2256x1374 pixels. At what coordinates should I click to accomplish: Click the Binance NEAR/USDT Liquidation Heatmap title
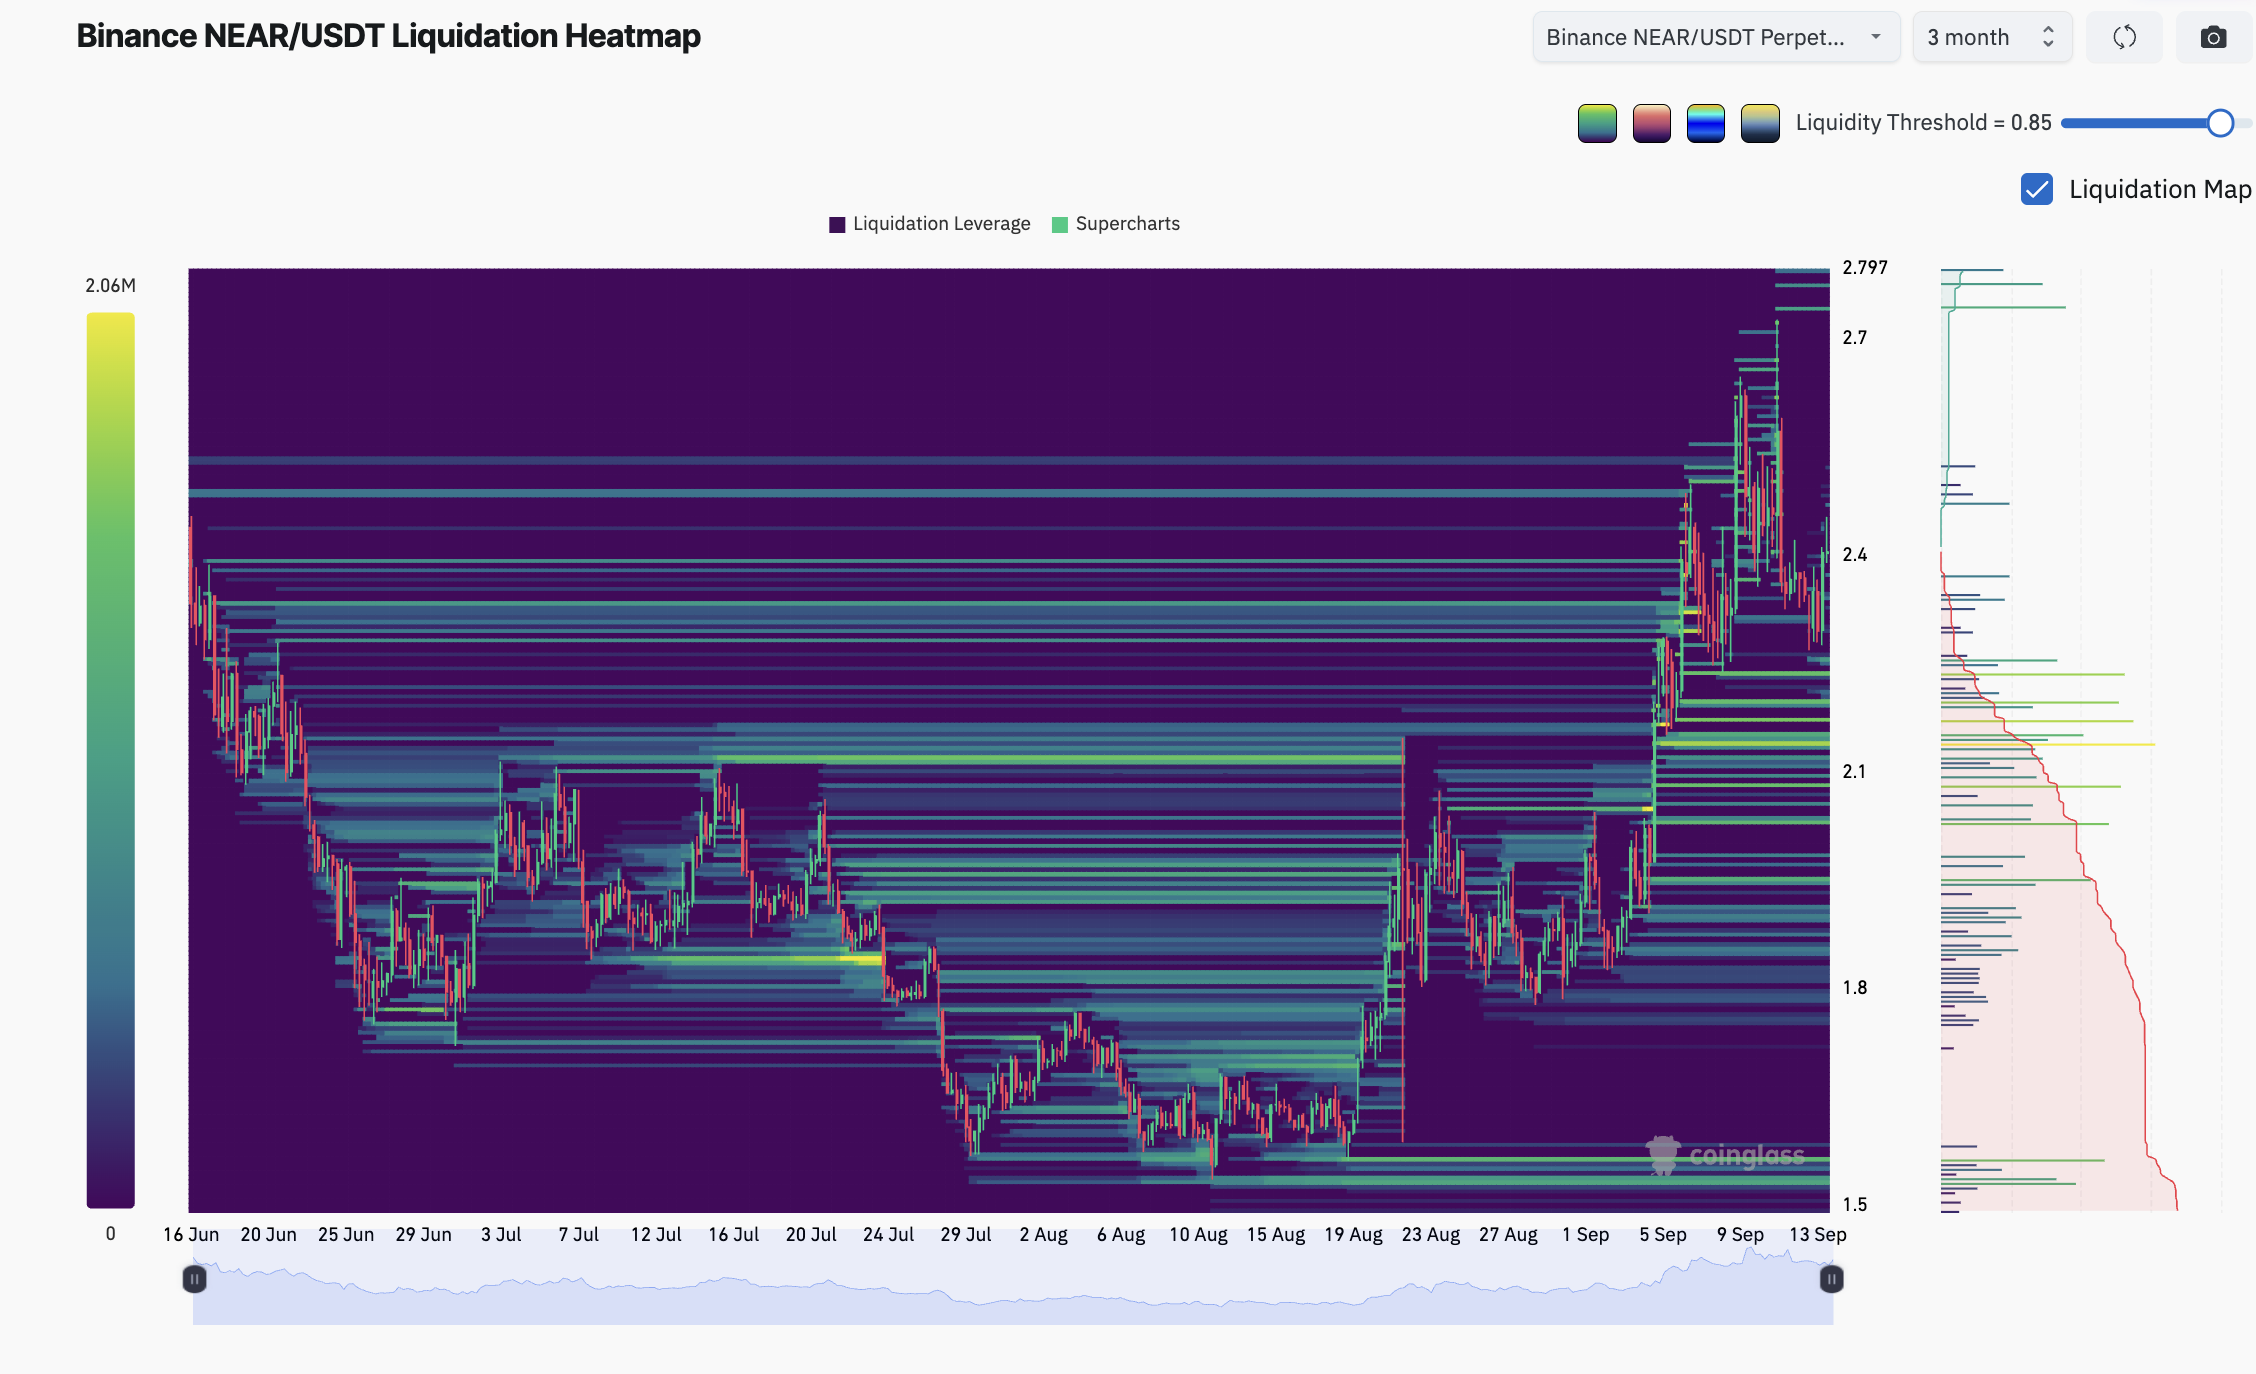(x=388, y=36)
